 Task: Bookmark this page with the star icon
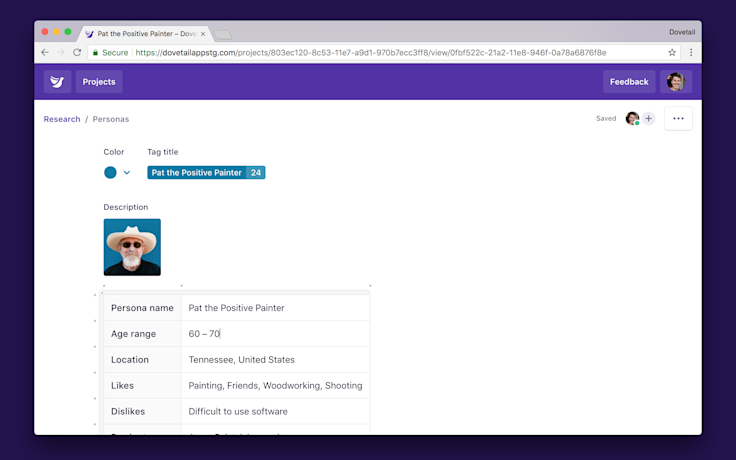click(x=672, y=53)
